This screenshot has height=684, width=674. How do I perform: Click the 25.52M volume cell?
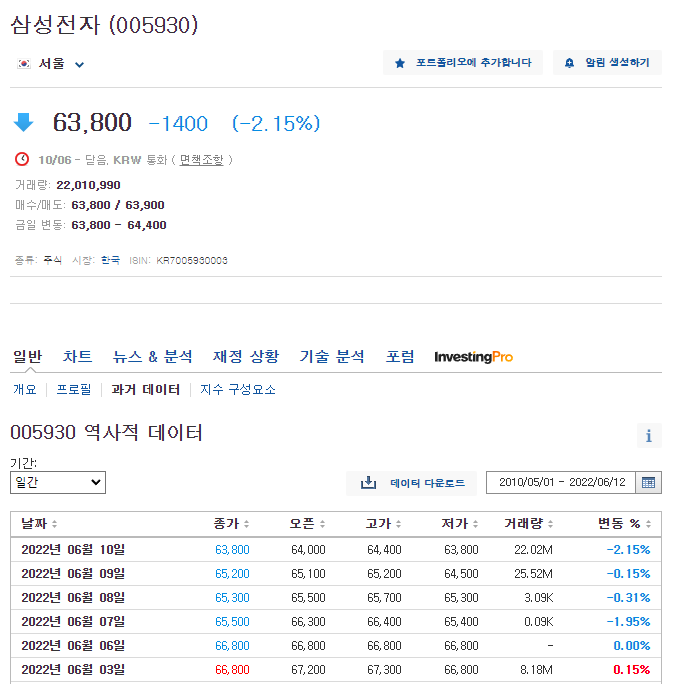pyautogui.click(x=533, y=574)
